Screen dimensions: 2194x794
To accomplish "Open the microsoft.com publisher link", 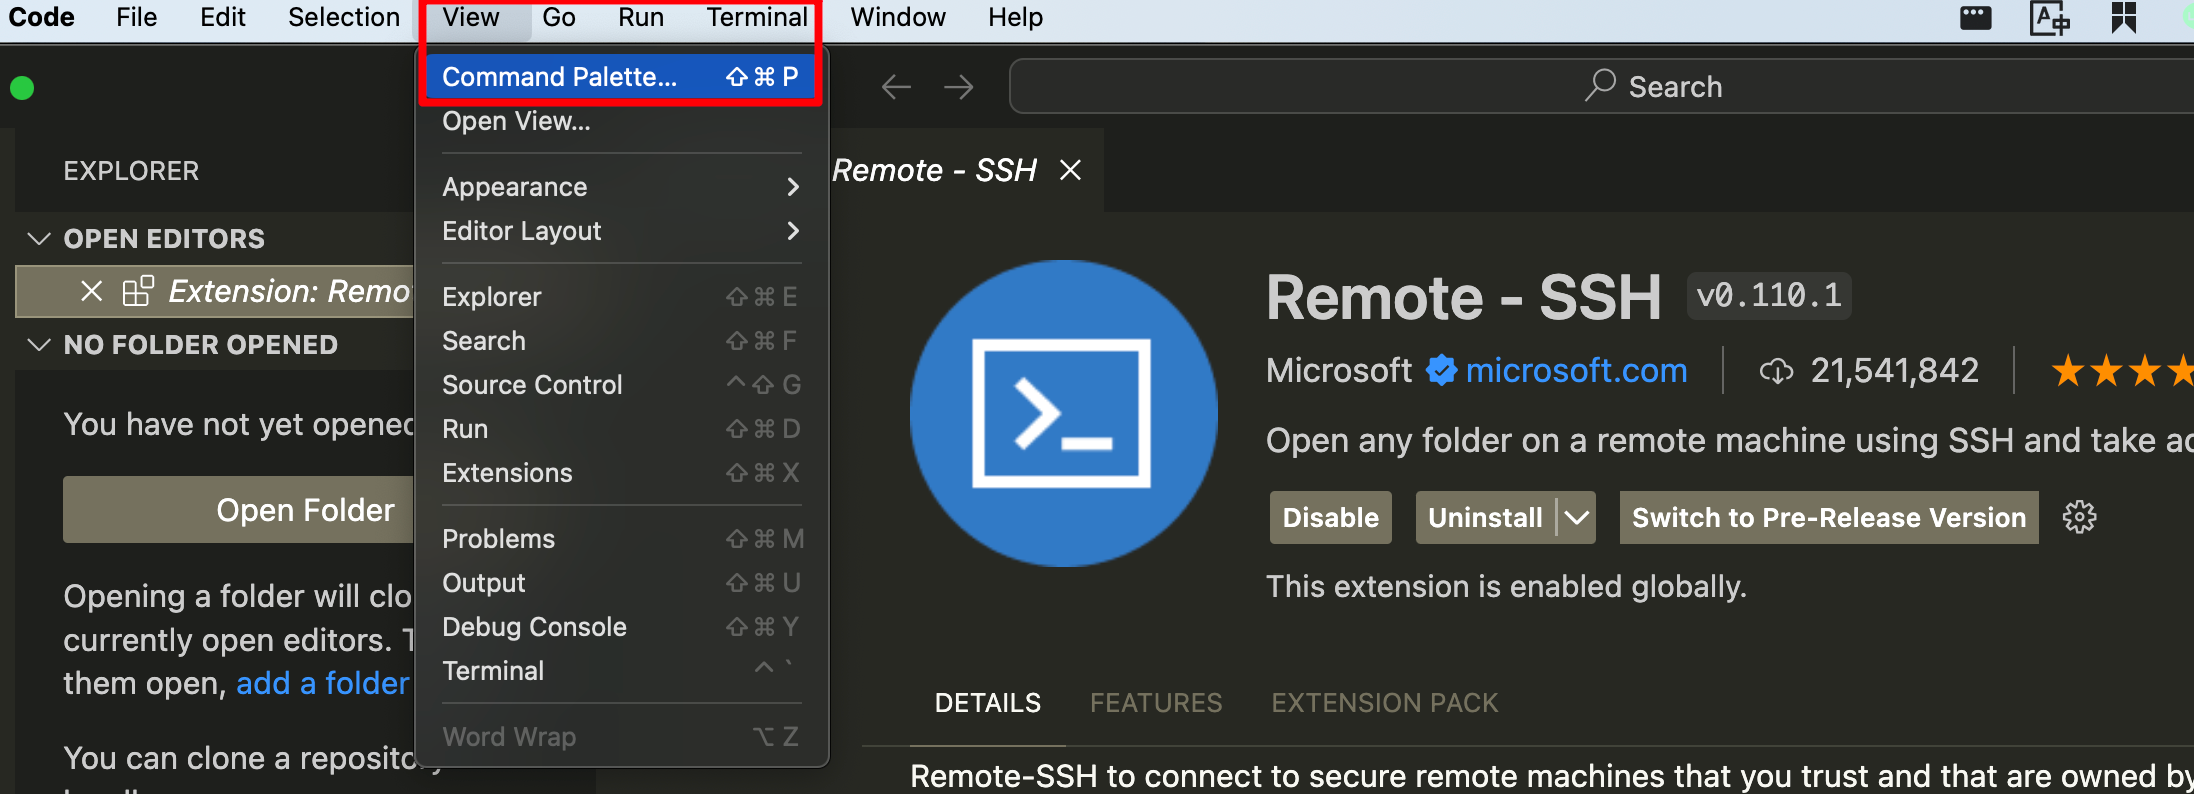I will tap(1576, 371).
